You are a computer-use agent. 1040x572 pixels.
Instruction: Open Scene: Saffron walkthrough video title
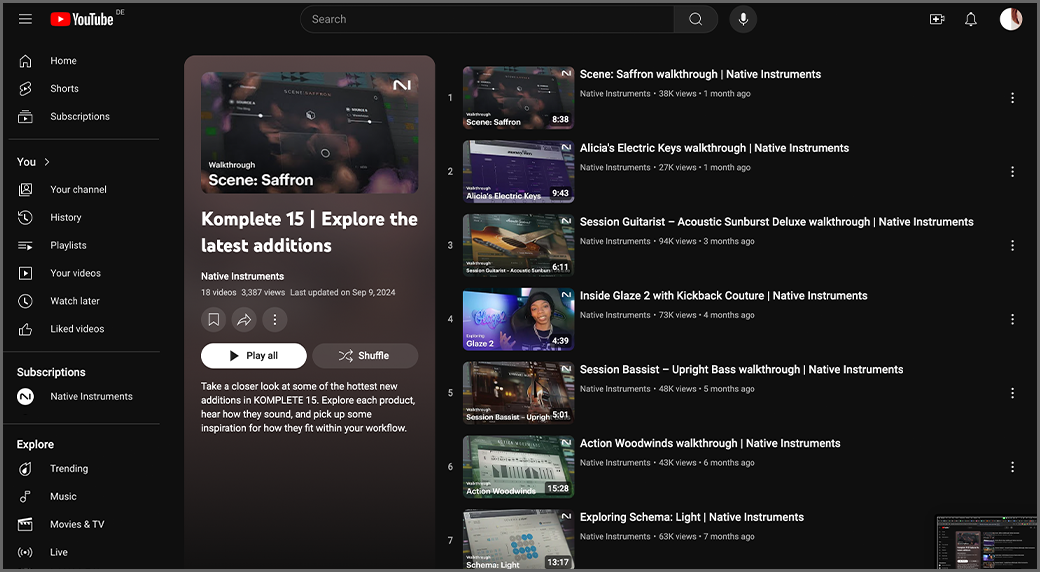pos(700,74)
